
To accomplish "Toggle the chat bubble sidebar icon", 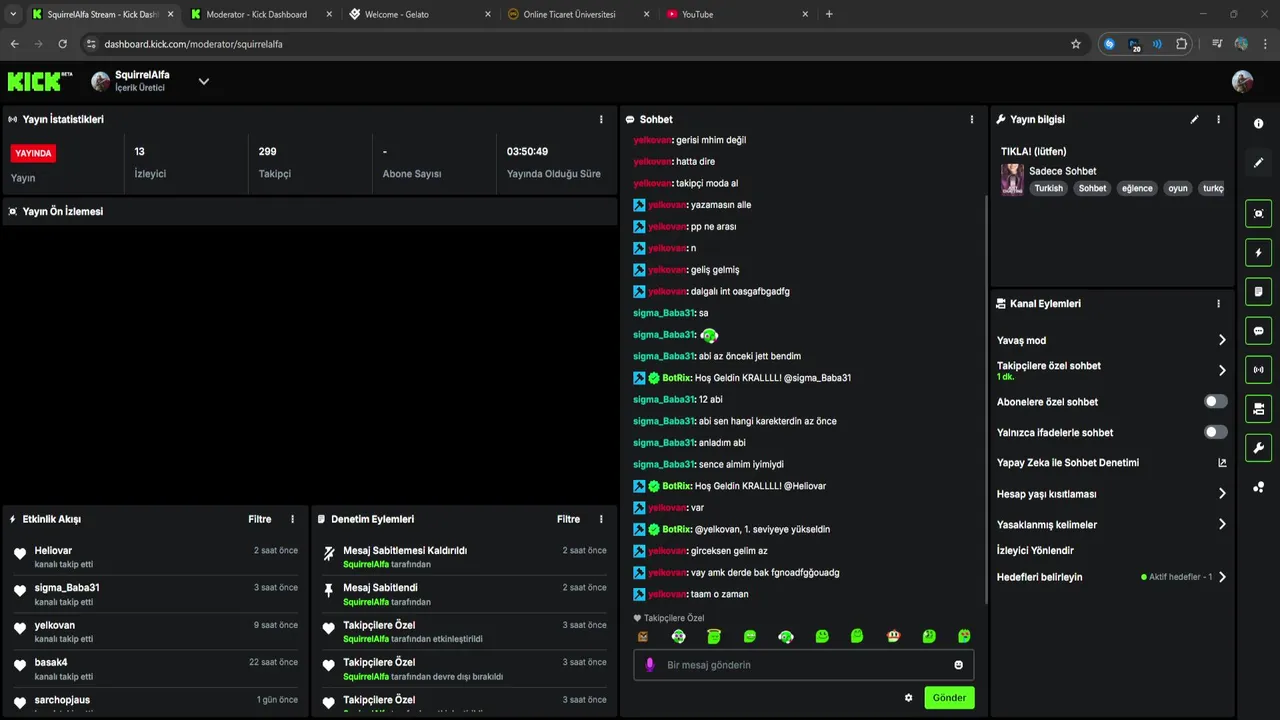I will pos(1258,331).
